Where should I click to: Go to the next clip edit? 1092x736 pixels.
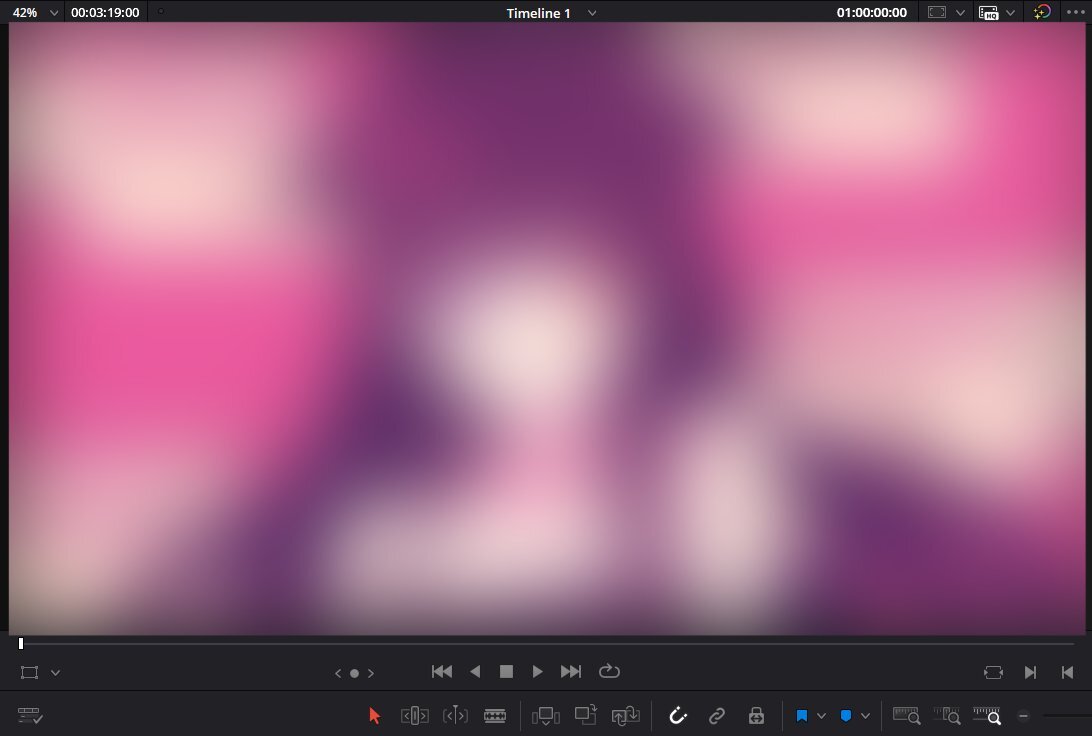tap(1031, 672)
